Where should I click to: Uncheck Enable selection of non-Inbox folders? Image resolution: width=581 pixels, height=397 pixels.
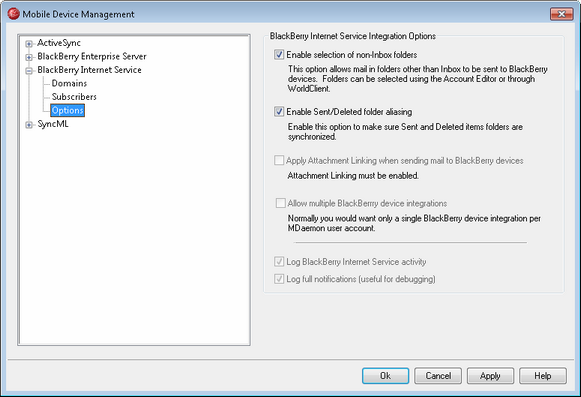279,55
